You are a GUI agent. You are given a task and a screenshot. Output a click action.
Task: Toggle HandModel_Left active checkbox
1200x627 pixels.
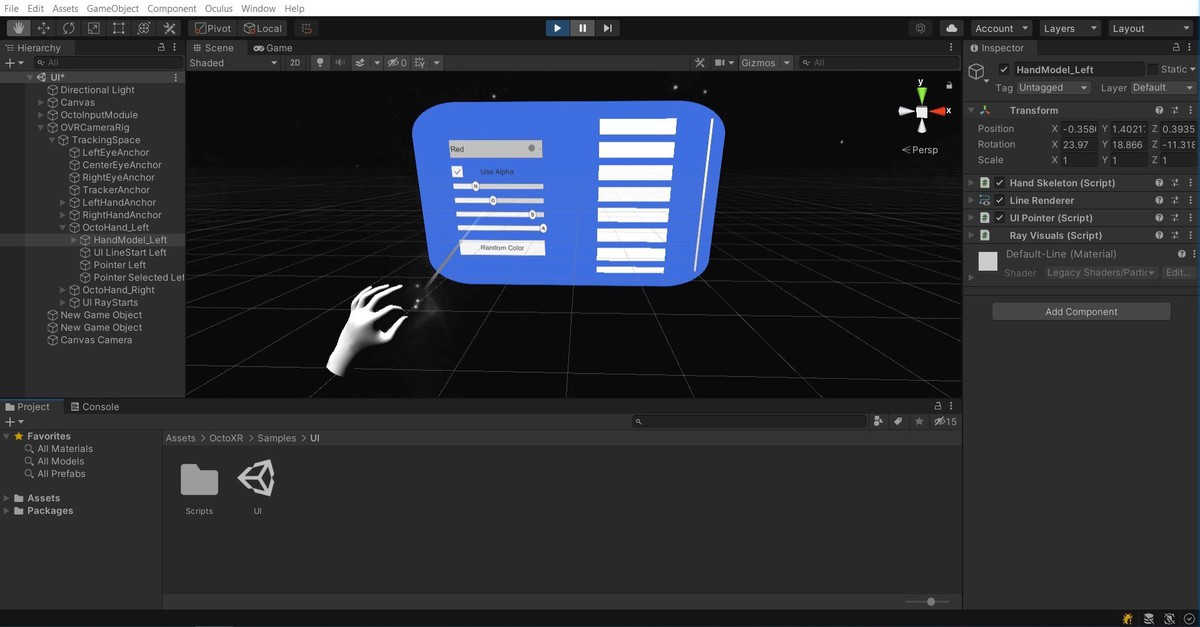1004,70
